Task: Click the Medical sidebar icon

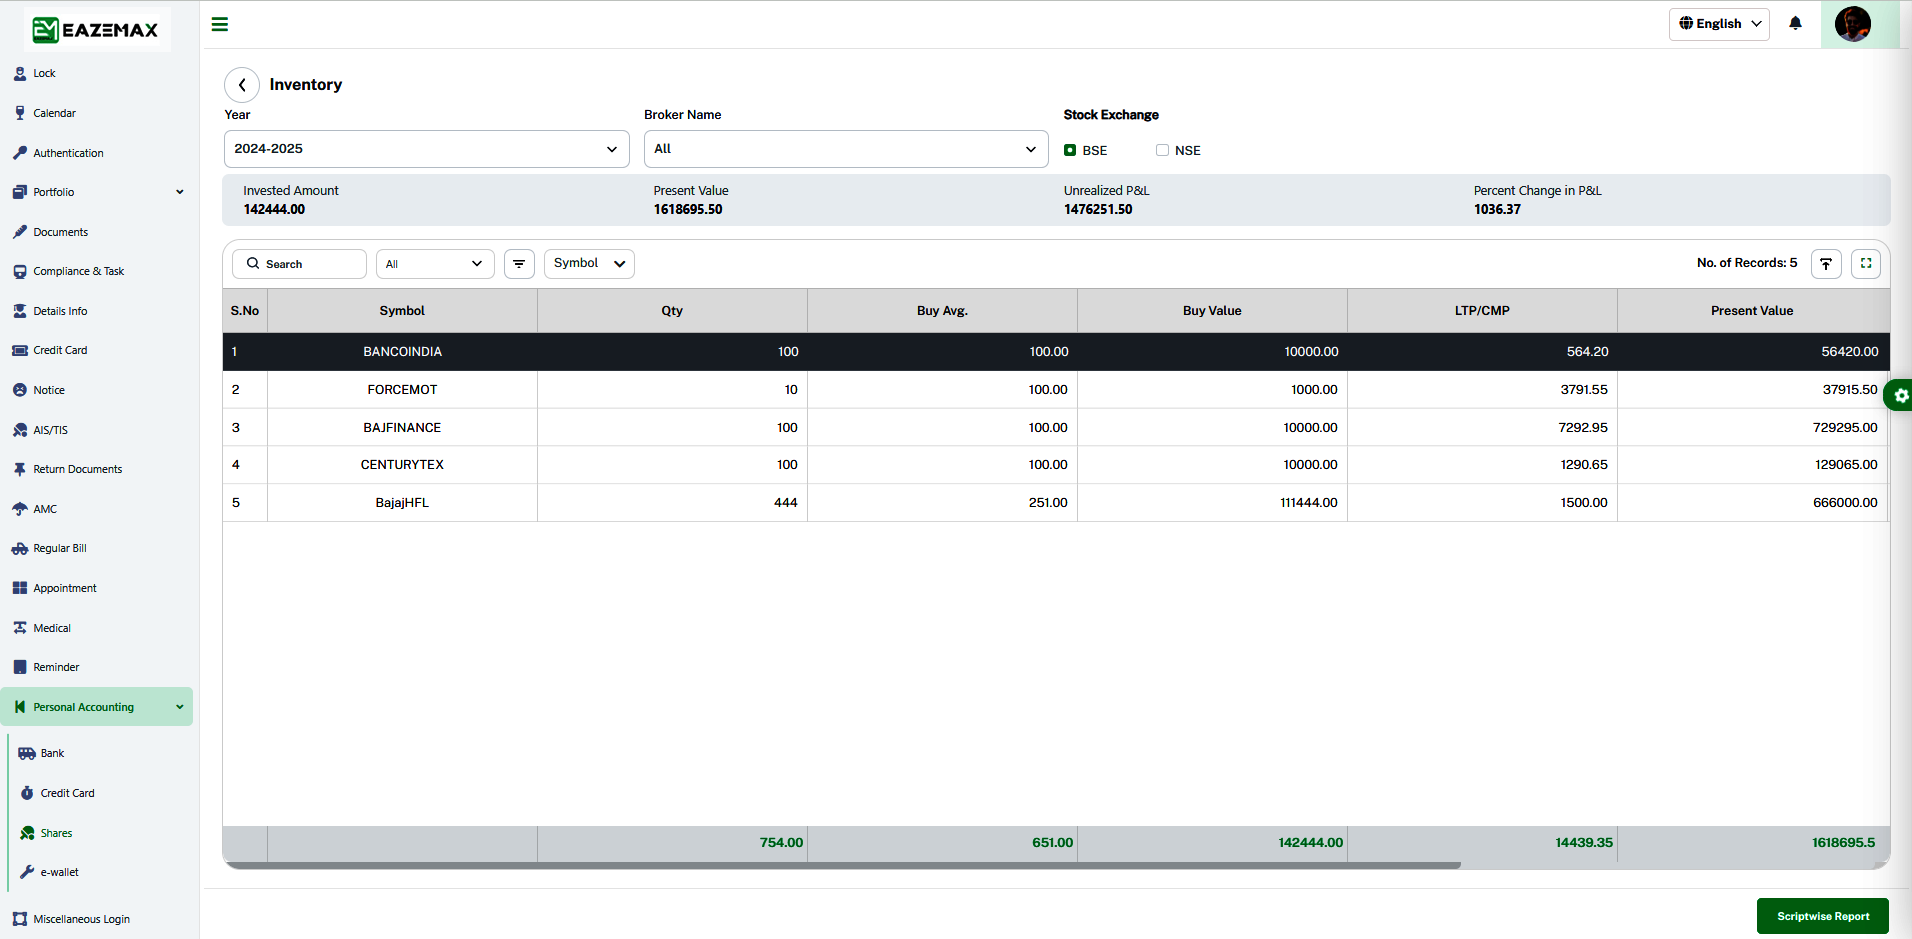Action: click(20, 628)
